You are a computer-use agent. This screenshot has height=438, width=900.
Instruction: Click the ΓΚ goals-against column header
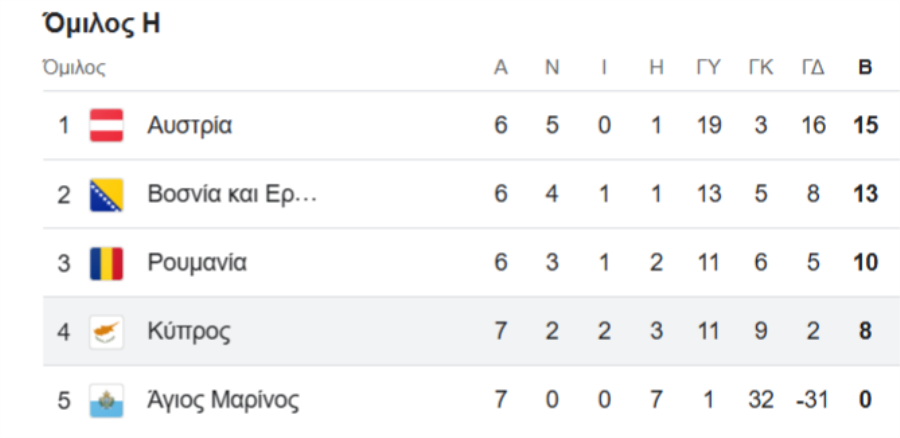click(760, 68)
